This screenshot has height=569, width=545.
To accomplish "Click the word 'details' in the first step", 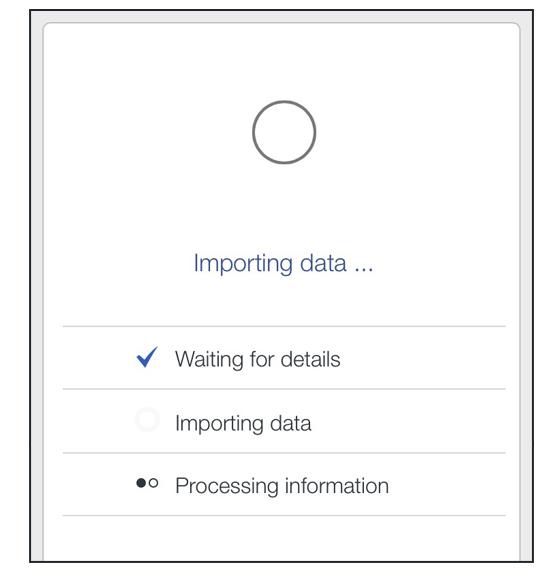I will click(311, 359).
